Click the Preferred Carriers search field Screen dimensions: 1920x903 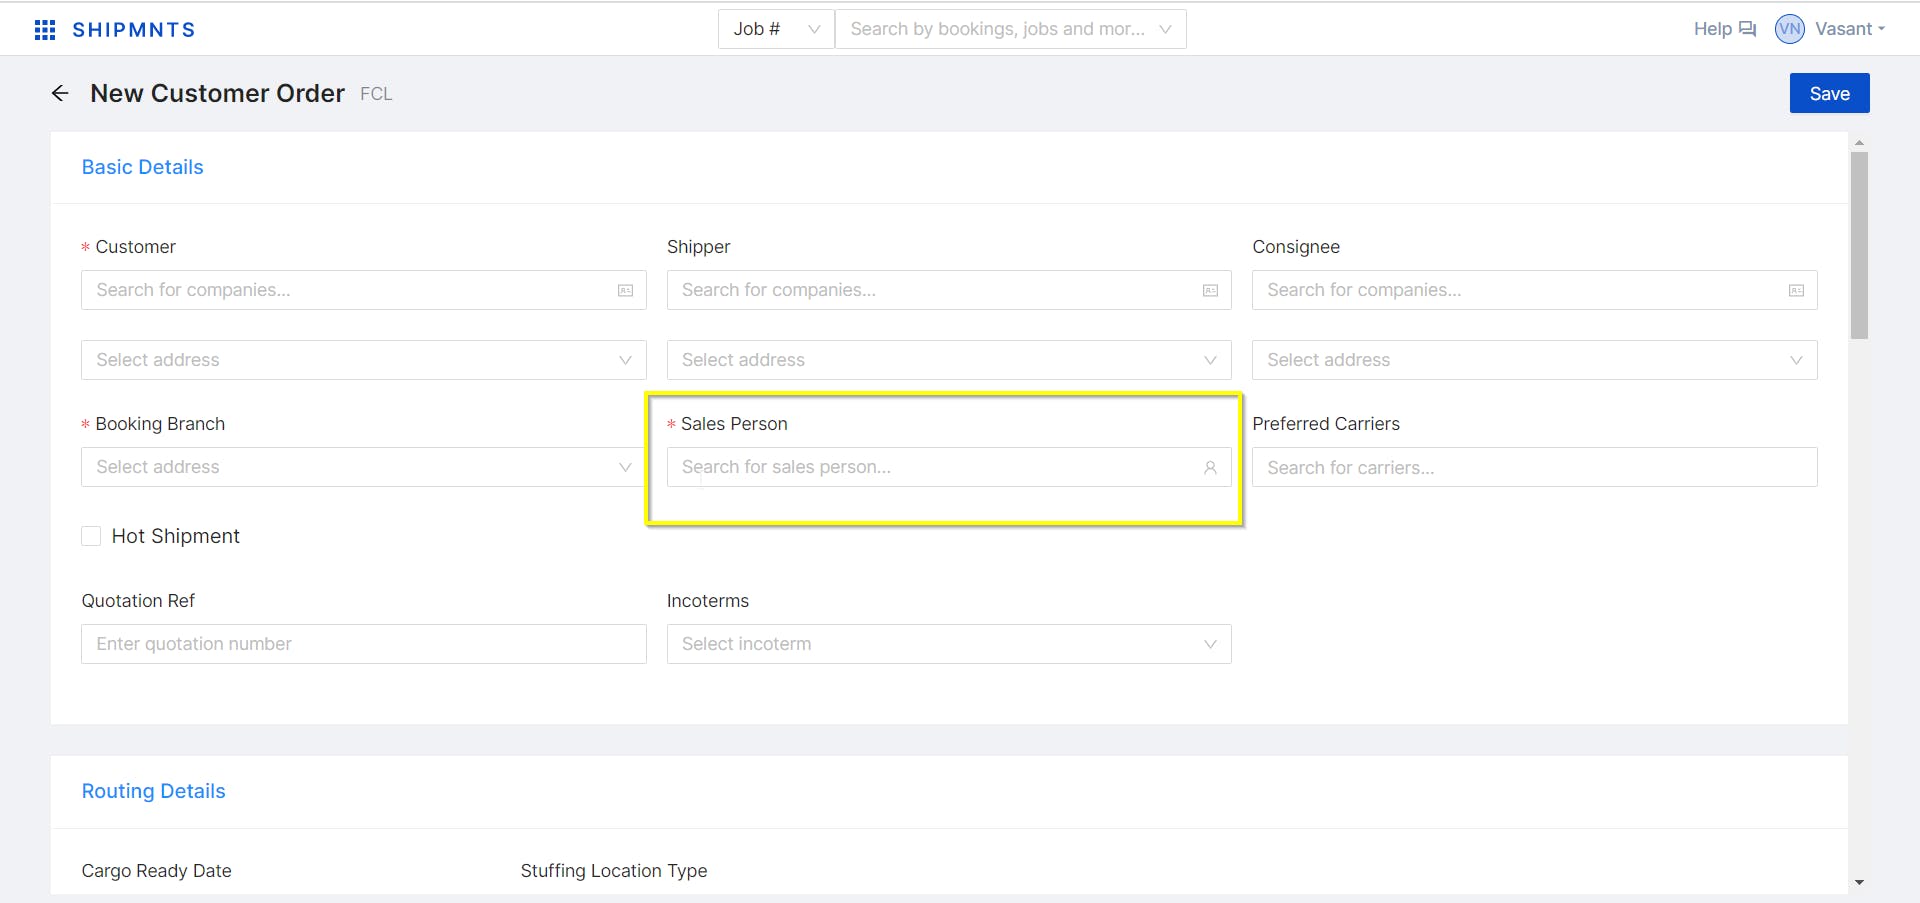1534,467
